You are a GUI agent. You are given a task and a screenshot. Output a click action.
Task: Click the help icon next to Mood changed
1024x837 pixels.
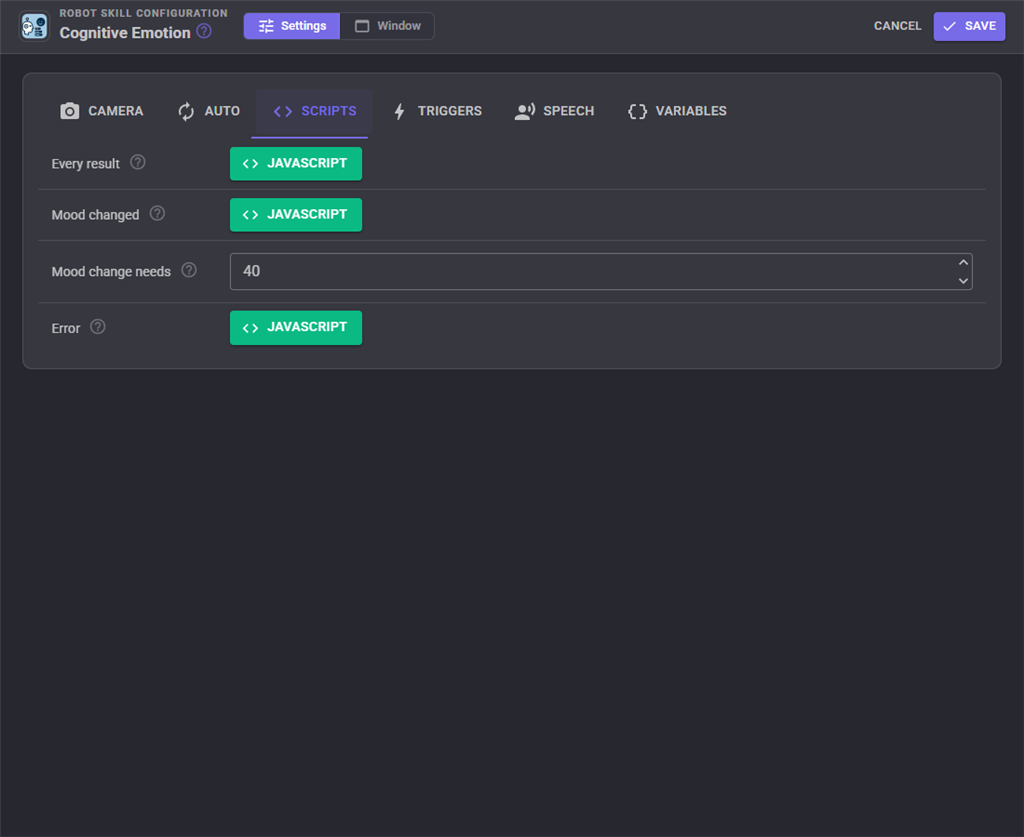tap(157, 213)
